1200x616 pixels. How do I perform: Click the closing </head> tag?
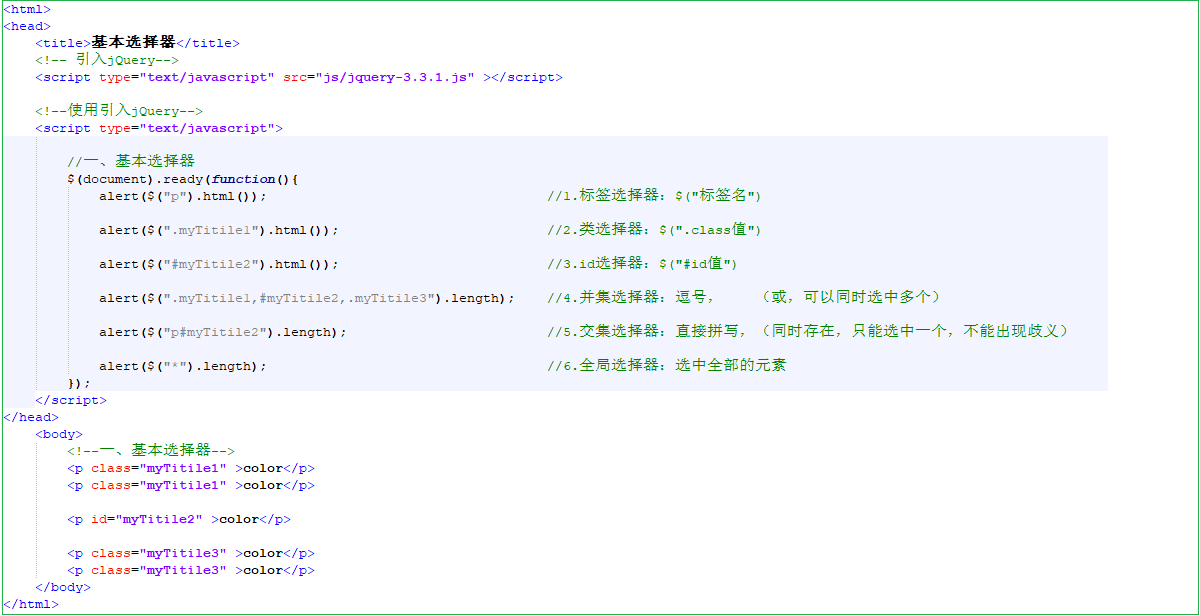point(31,417)
